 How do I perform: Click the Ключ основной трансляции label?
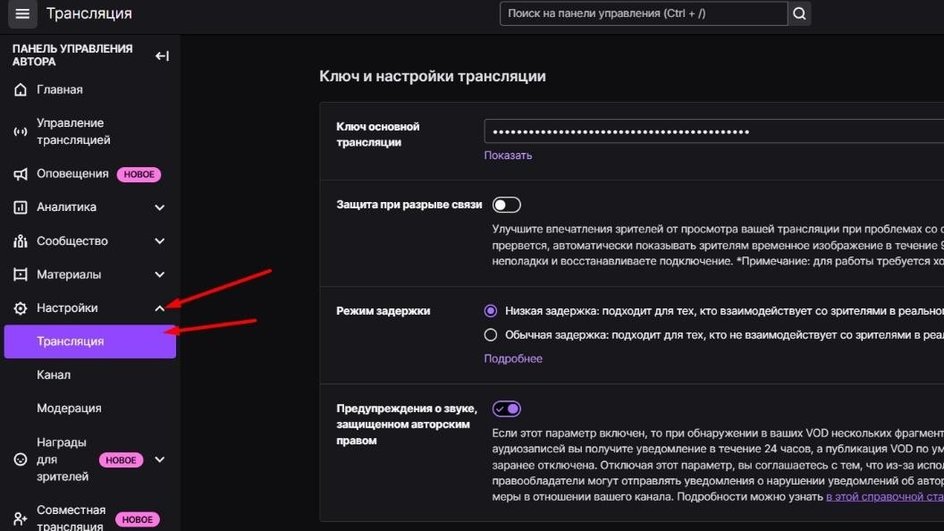[377, 135]
